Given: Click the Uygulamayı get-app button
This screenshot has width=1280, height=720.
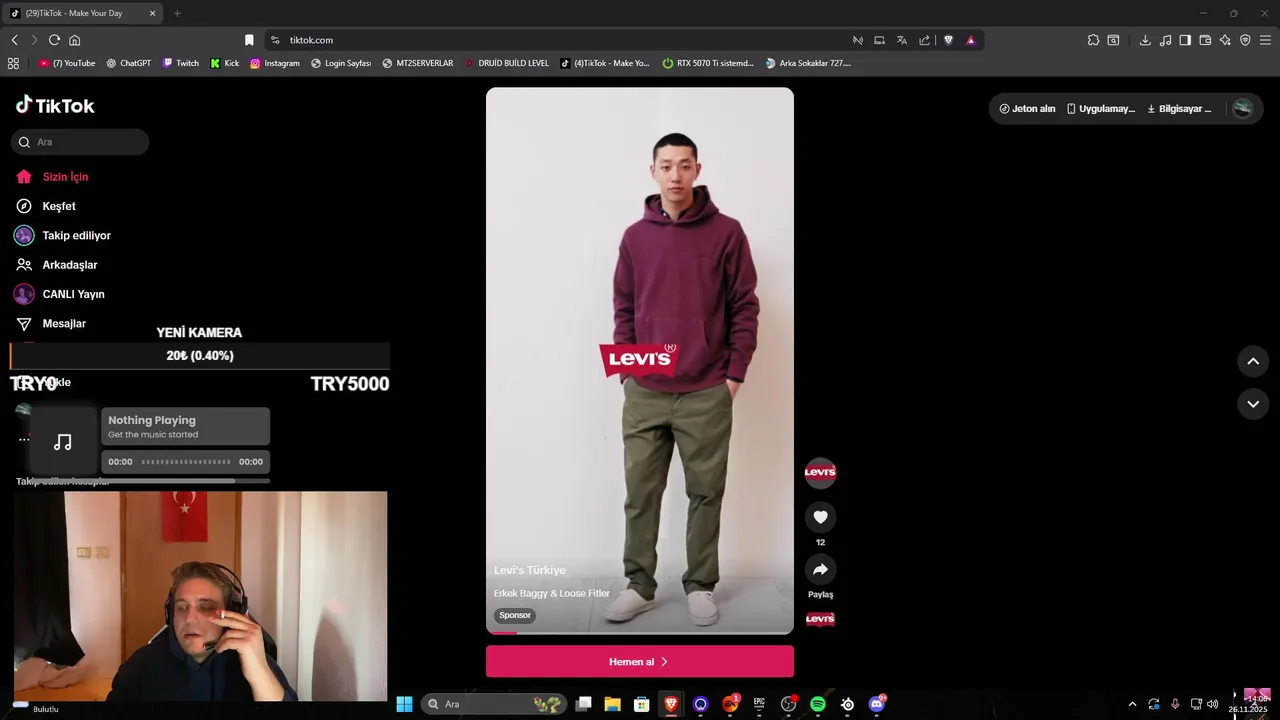Looking at the screenshot, I should click(1101, 109).
